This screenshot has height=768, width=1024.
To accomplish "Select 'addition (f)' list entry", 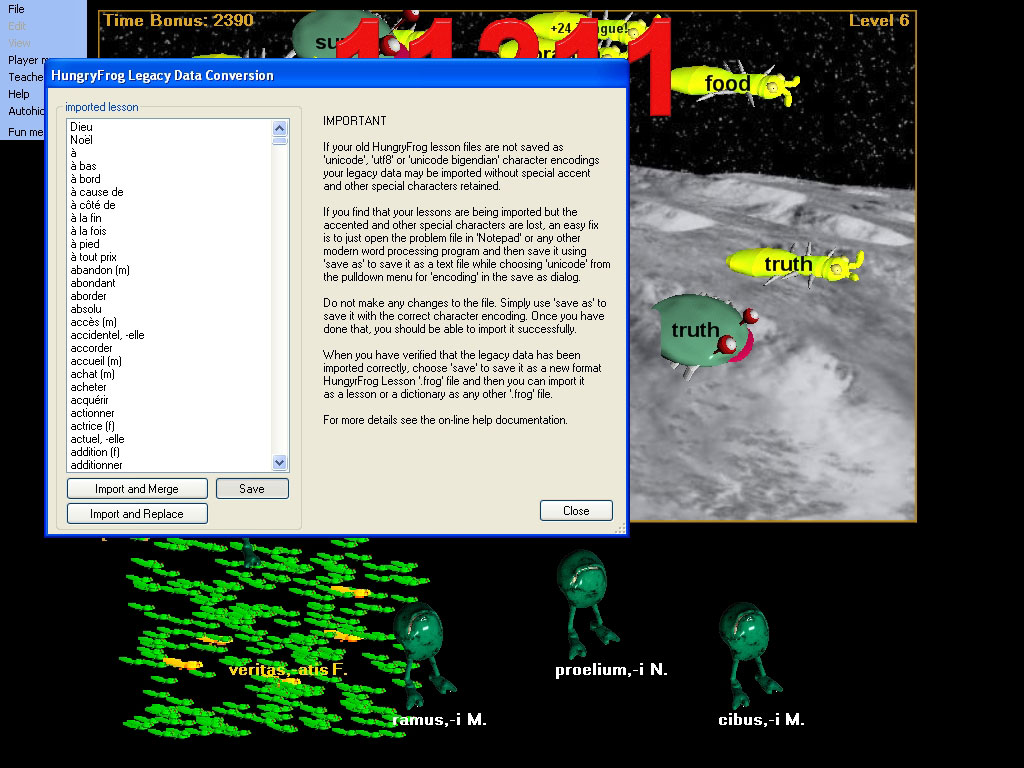I will pyautogui.click(x=99, y=452).
